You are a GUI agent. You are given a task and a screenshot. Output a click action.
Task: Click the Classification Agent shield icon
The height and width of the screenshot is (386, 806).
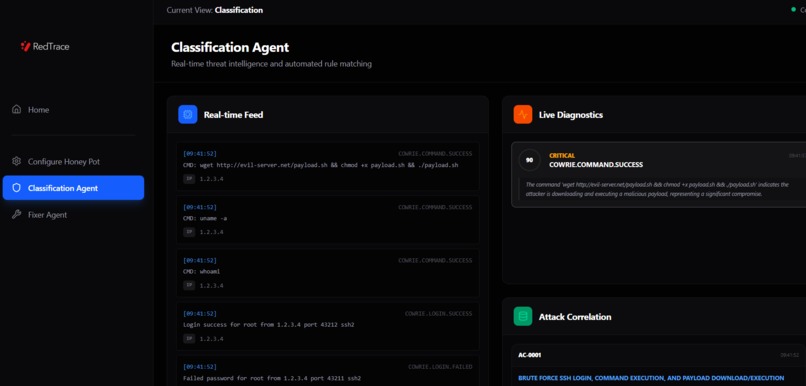(16, 188)
